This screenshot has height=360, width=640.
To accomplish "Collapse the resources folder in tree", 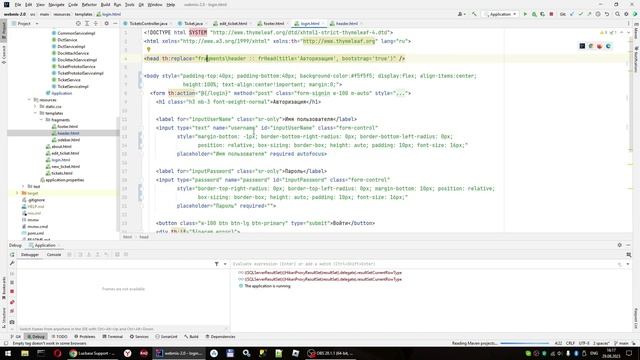I will pyautogui.click(x=29, y=100).
